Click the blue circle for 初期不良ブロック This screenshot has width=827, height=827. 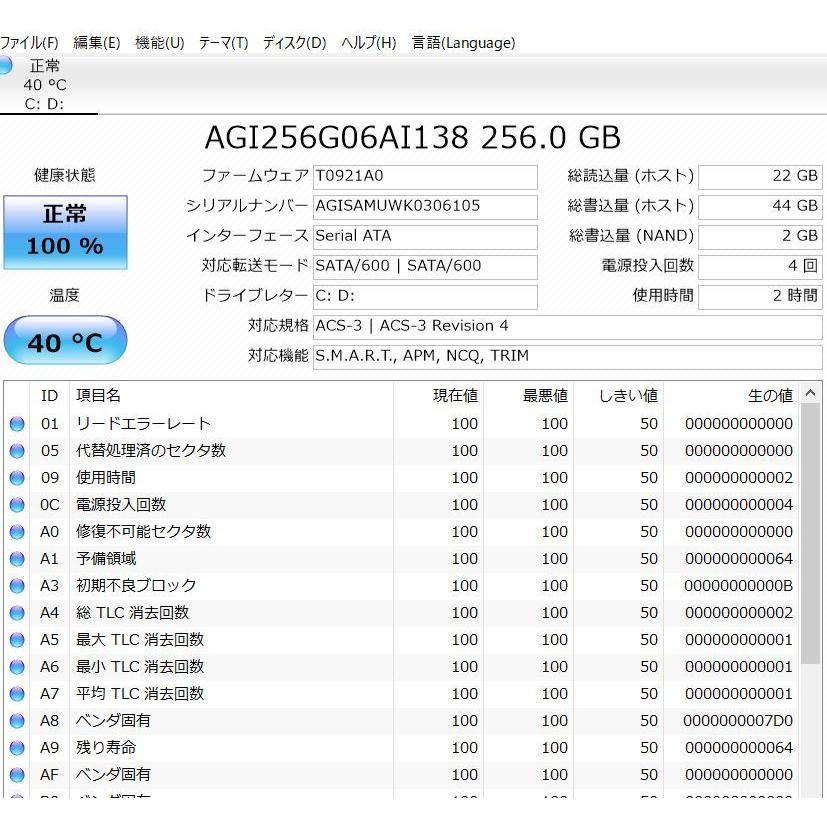point(16,585)
